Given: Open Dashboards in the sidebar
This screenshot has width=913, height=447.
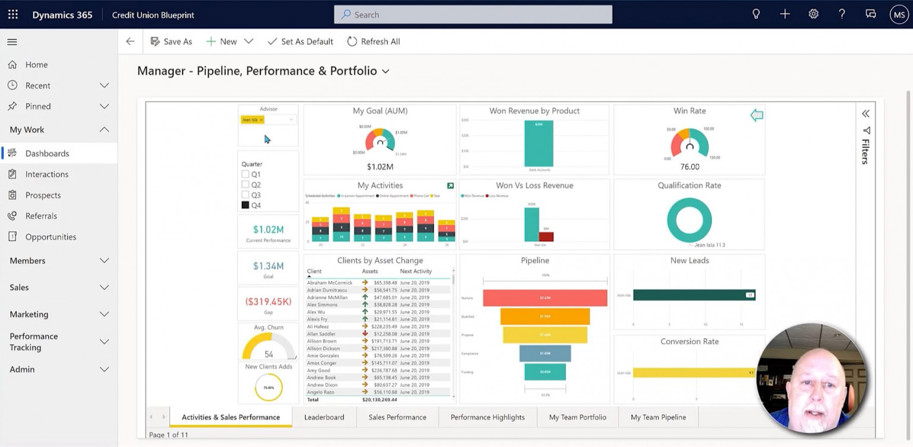Looking at the screenshot, I should [59, 154].
